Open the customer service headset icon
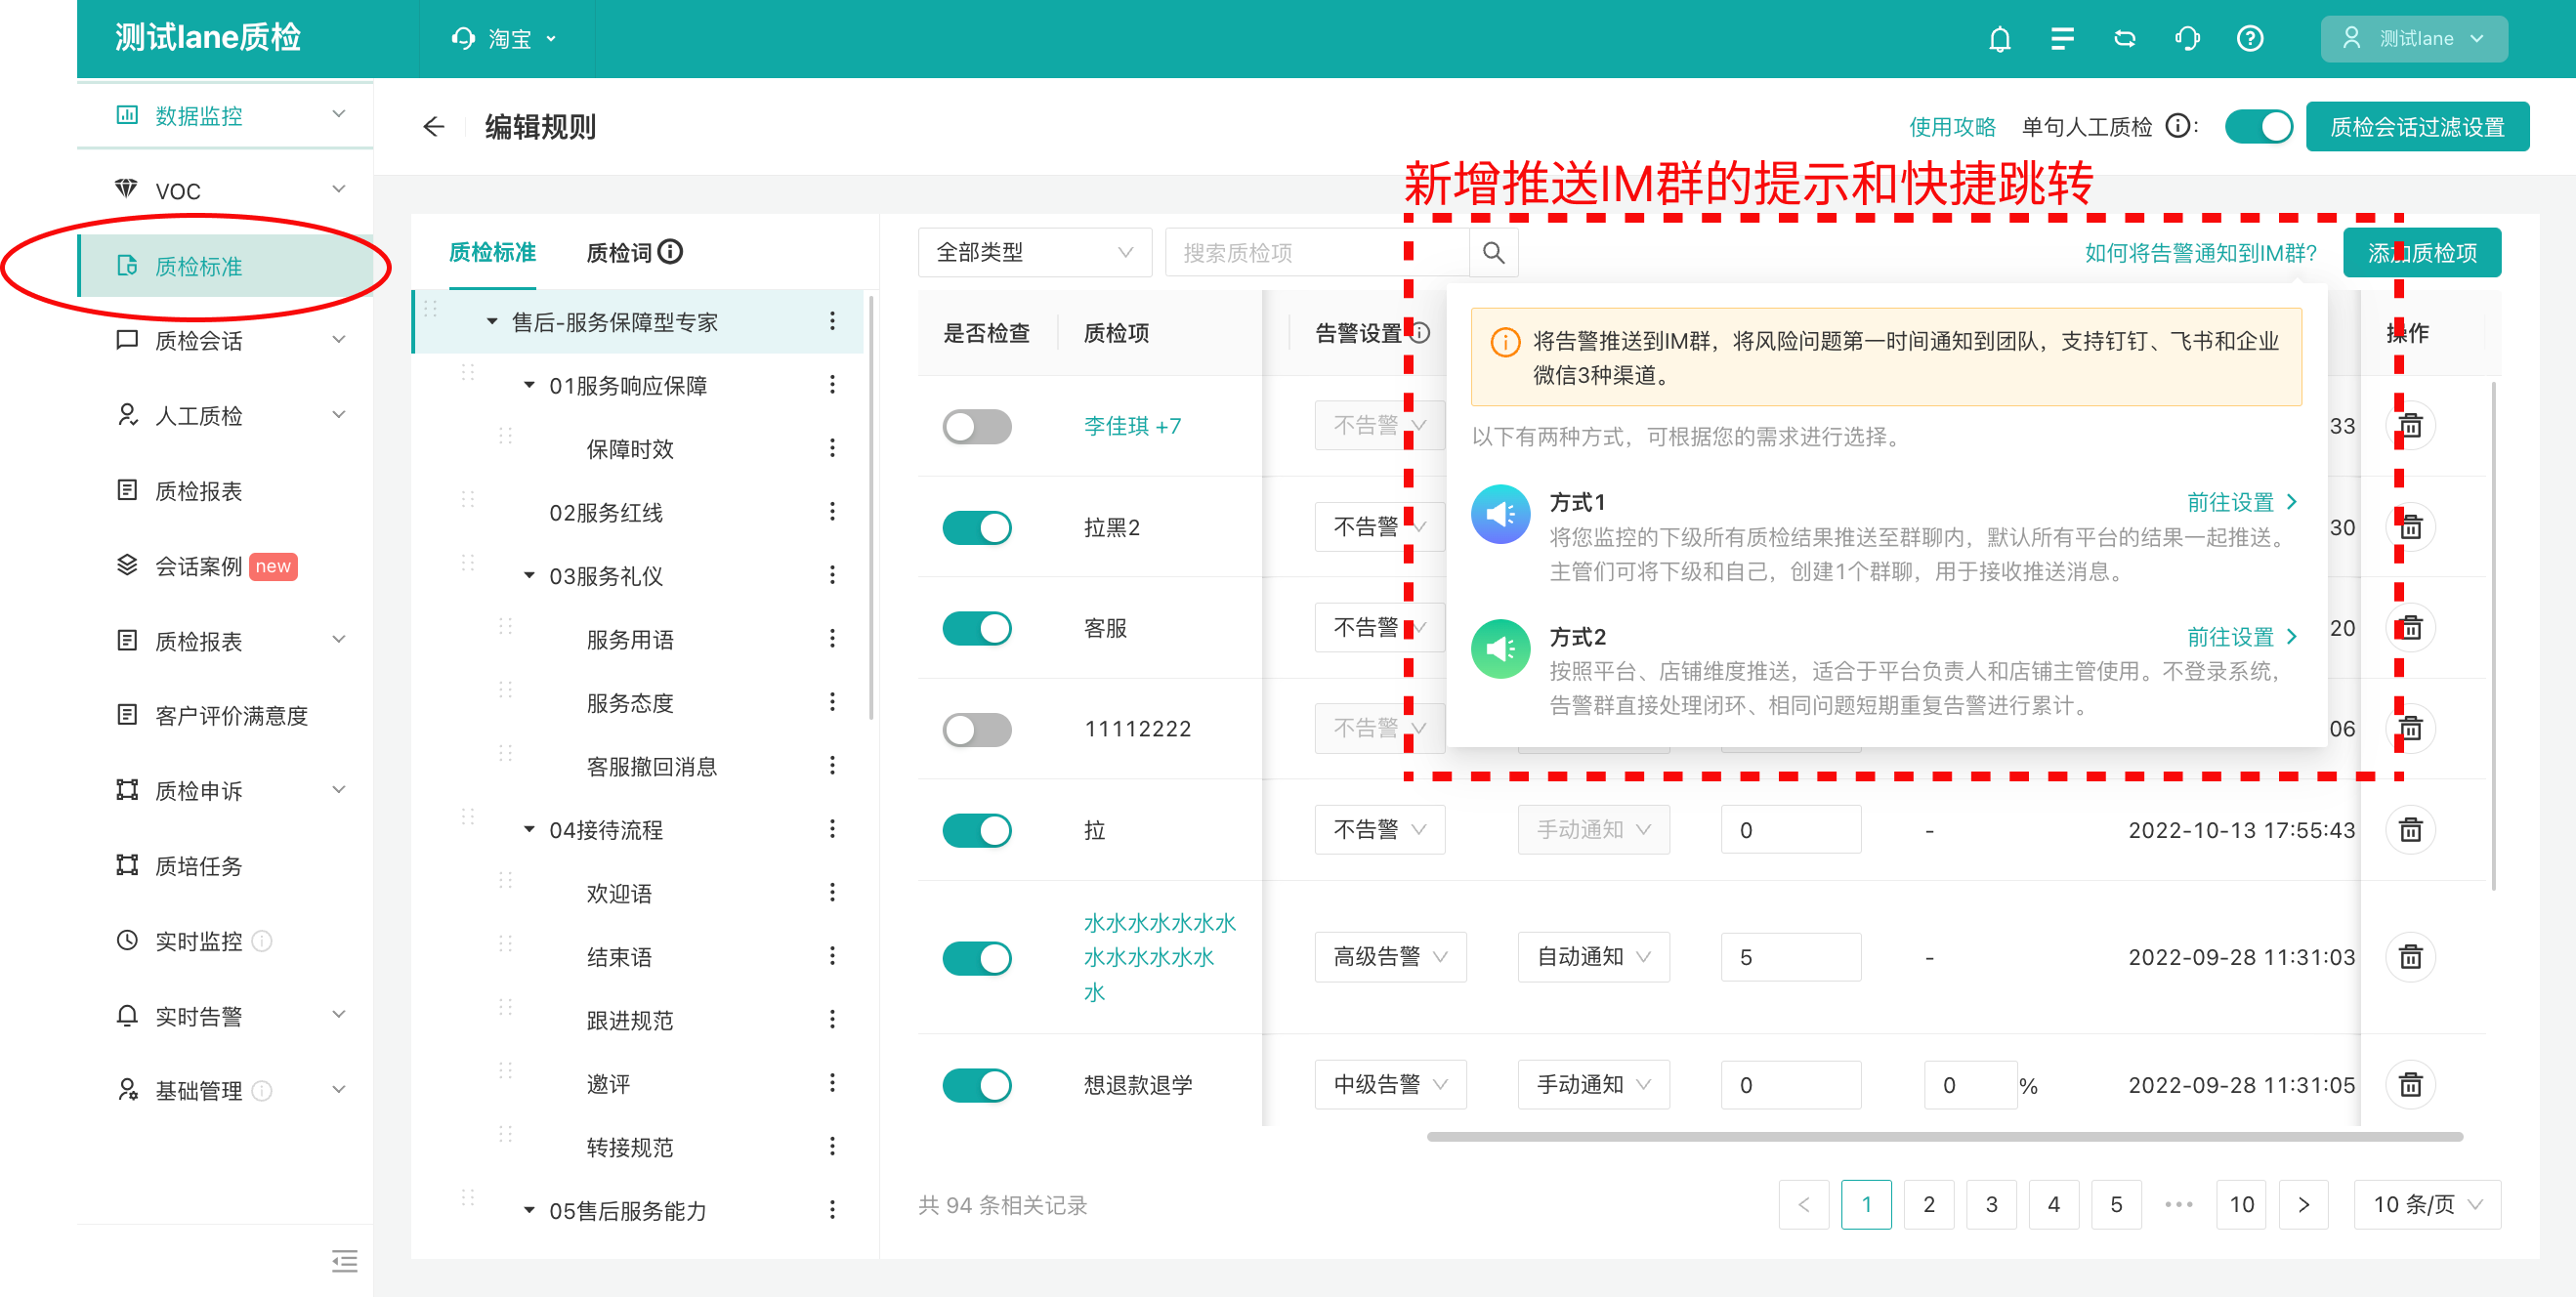 tap(2187, 39)
